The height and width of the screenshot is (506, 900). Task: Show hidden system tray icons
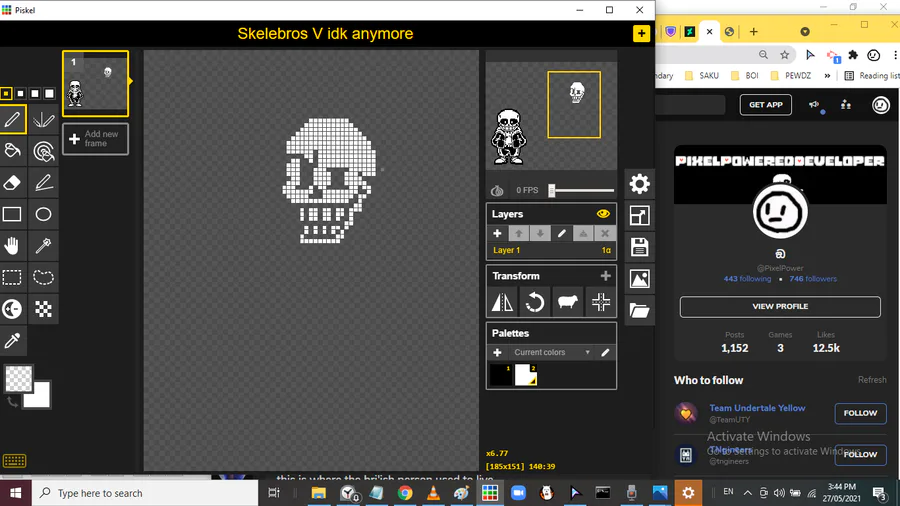(x=747, y=493)
